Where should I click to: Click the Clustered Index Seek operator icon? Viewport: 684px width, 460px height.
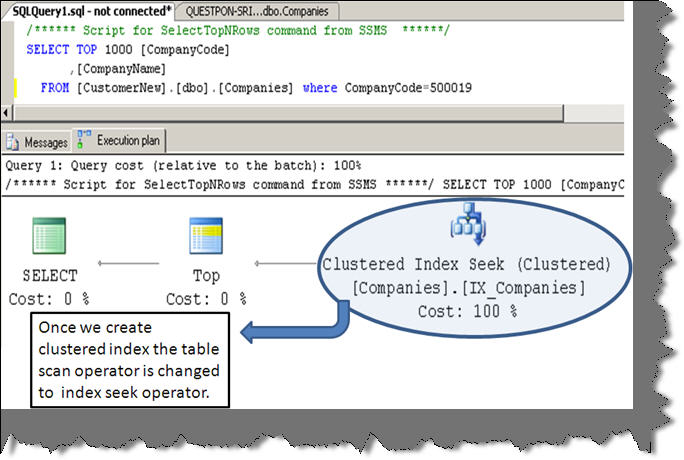(468, 223)
